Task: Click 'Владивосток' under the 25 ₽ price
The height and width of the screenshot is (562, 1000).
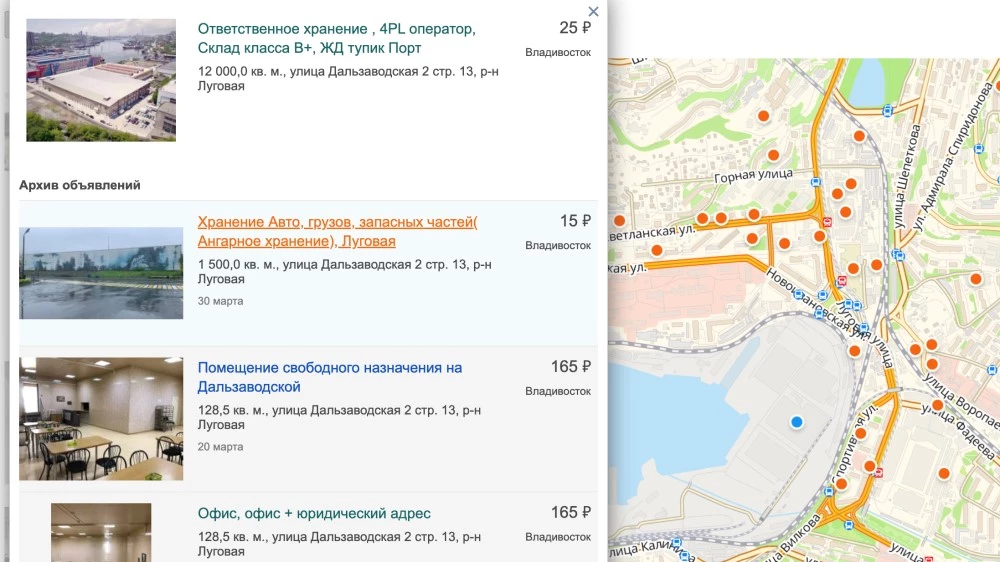Action: click(558, 52)
